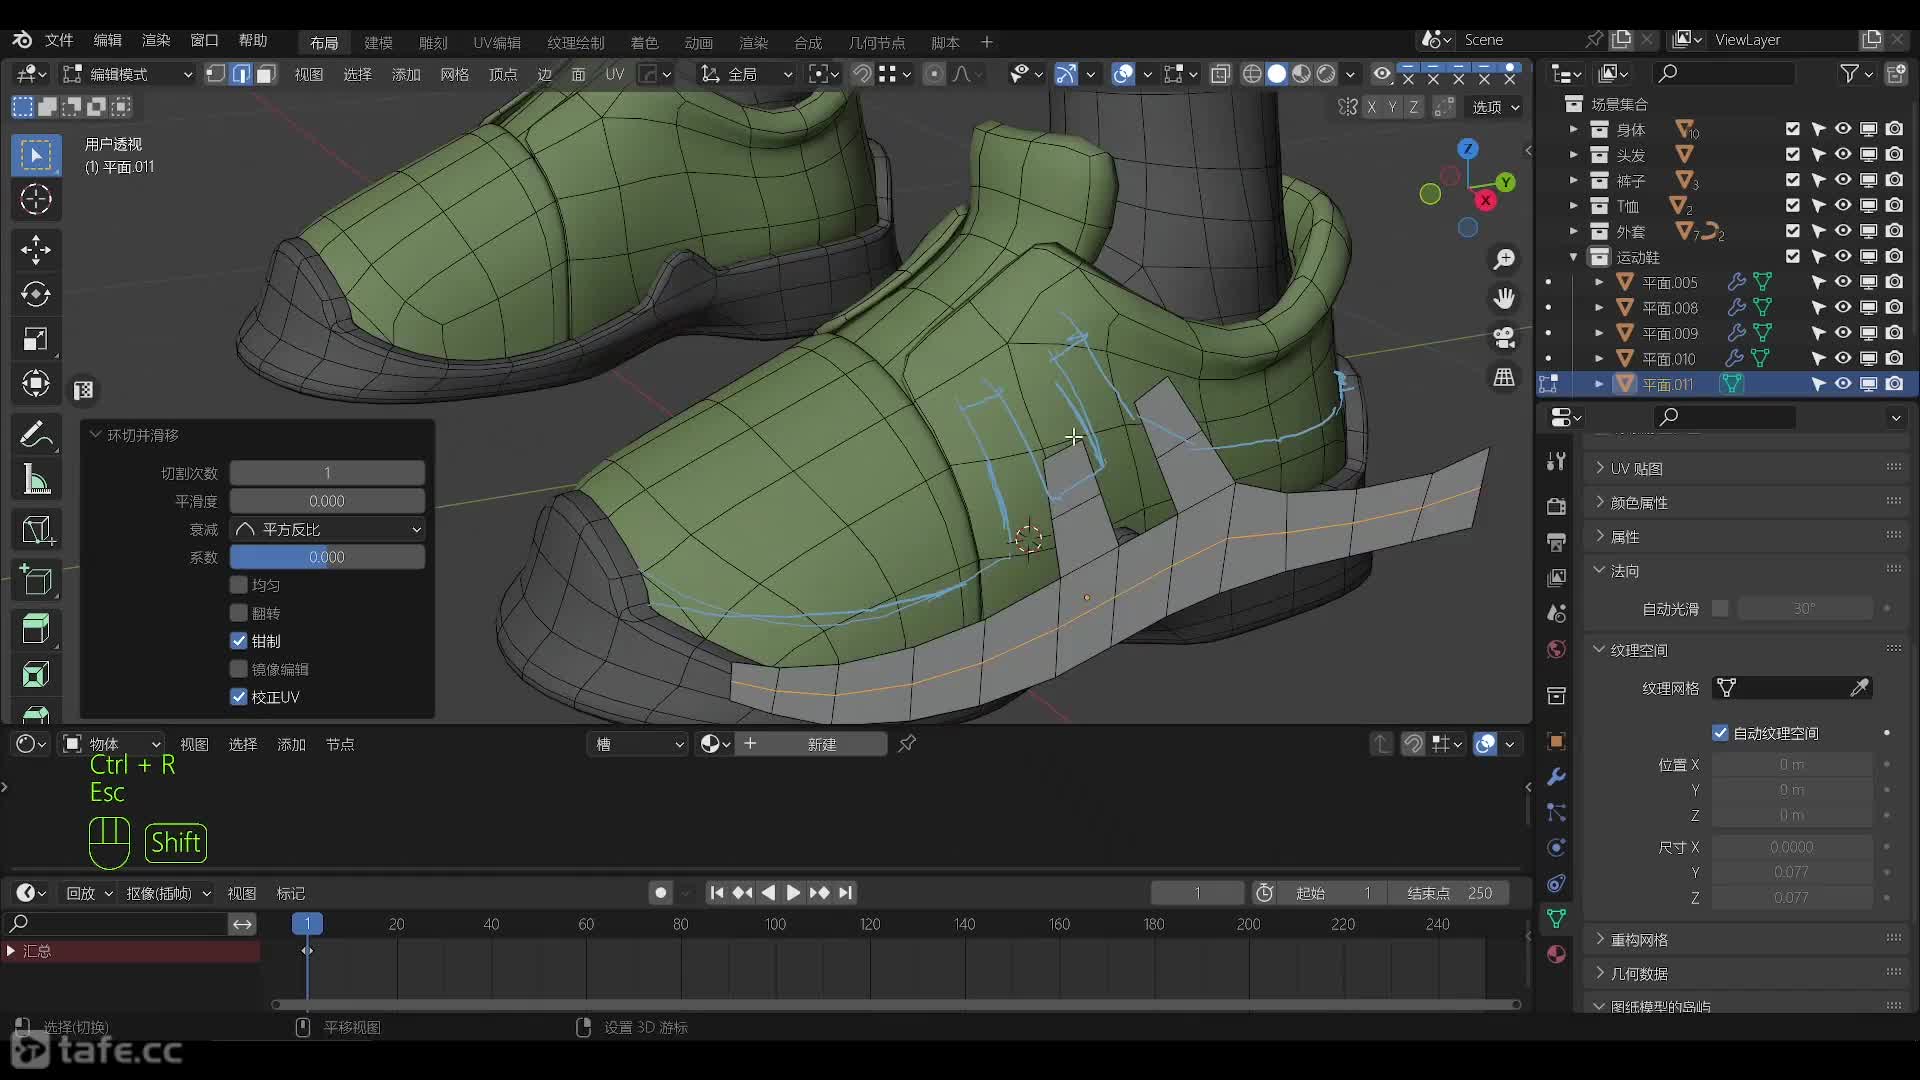Enable the 翻转 checkbox

(238, 613)
